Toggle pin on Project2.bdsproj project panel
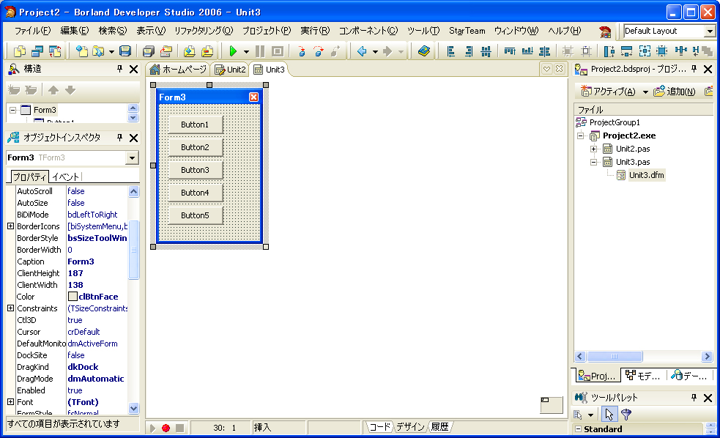Viewport: 720px width, 438px height. [x=694, y=69]
